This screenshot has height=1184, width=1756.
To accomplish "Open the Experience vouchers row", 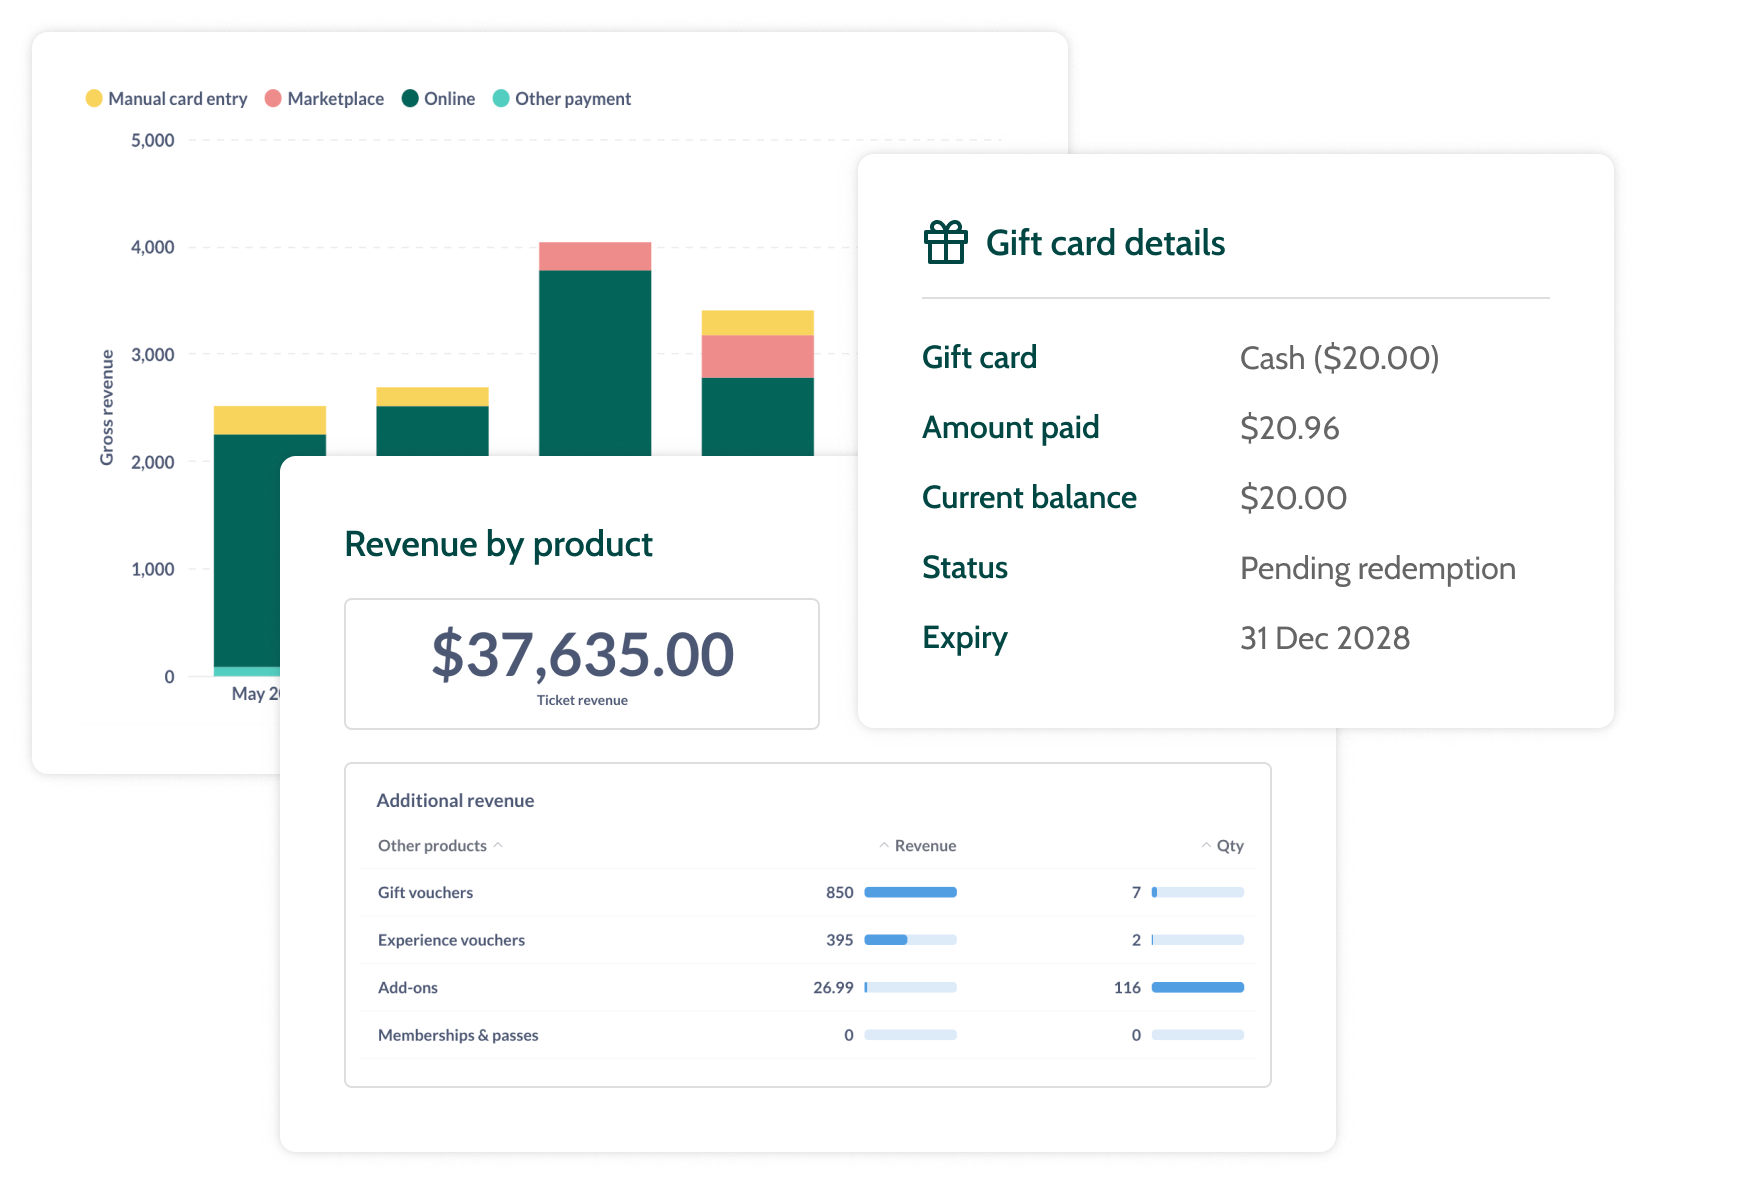I will (451, 940).
